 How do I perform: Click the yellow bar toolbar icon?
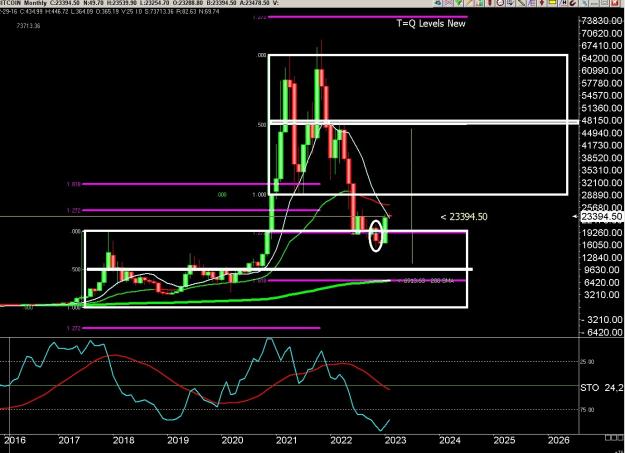pos(552,2)
